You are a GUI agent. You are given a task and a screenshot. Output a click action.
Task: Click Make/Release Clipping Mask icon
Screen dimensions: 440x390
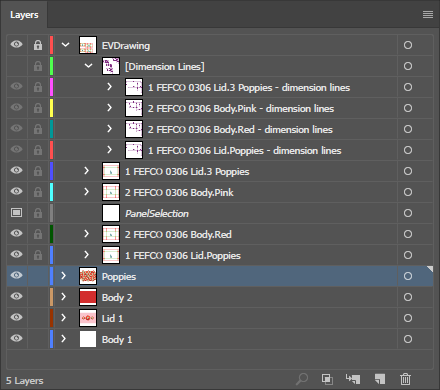(x=327, y=379)
